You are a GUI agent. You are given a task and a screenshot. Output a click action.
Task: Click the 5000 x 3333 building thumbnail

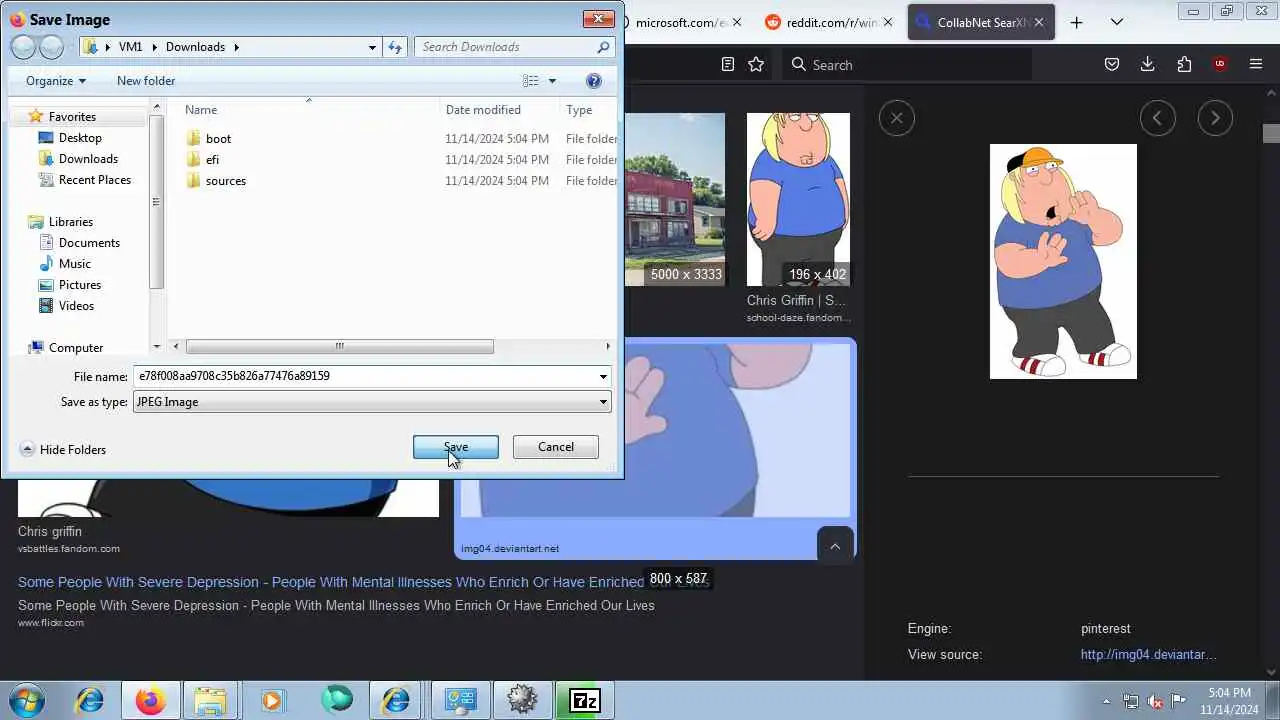(675, 199)
